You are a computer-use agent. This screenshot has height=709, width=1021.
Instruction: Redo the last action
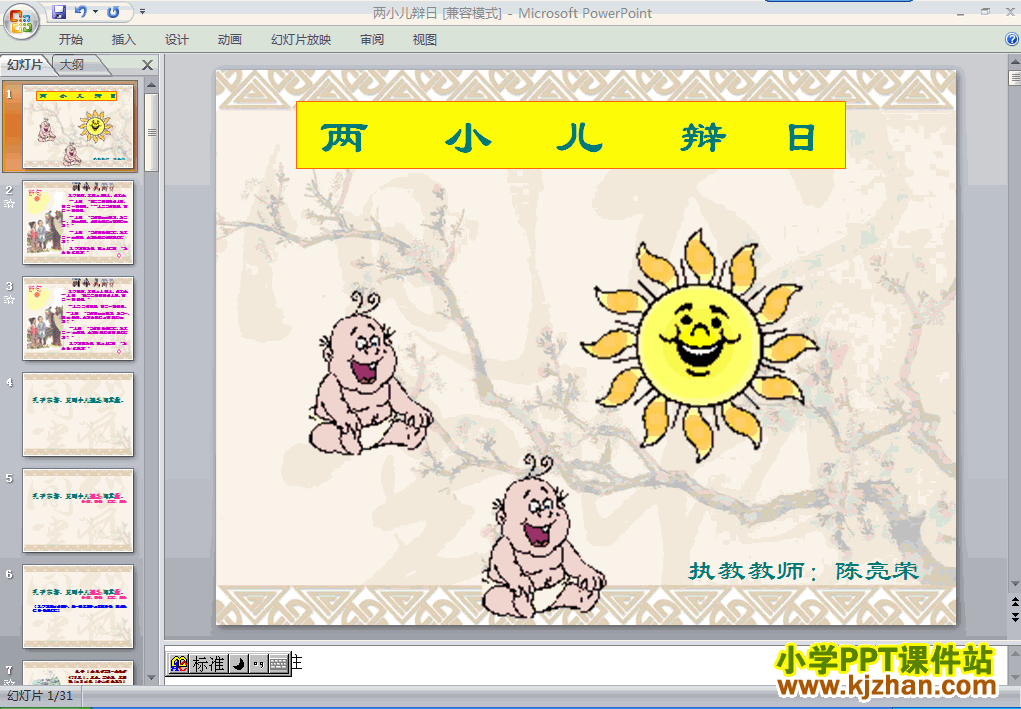113,12
